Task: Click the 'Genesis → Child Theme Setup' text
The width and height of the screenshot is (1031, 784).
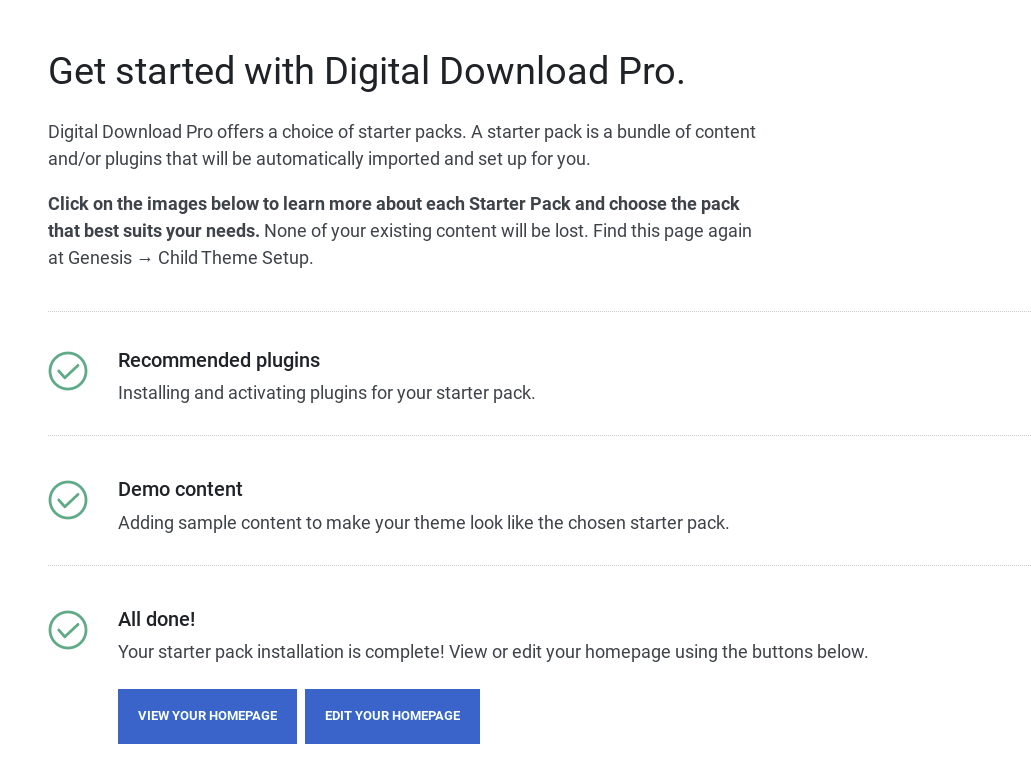Action: [x=190, y=258]
